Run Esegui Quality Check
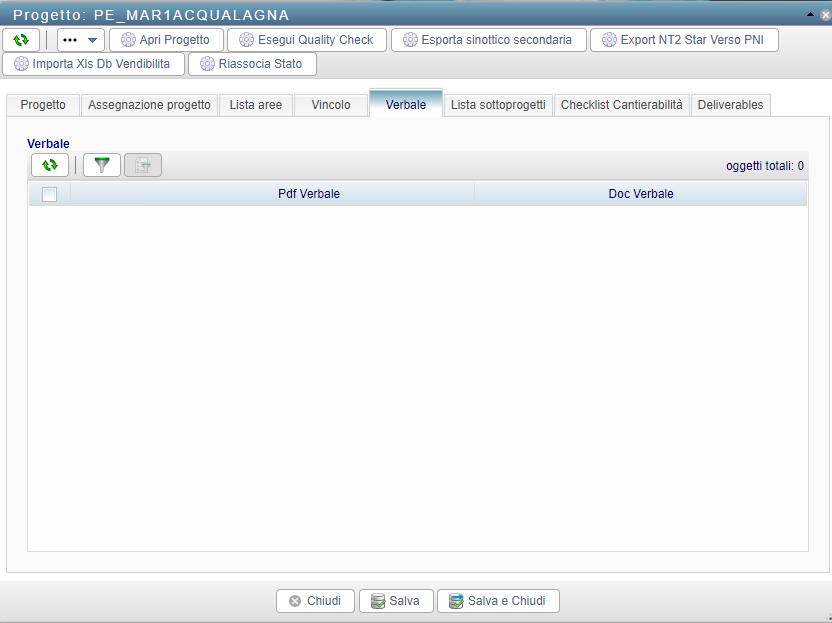This screenshot has width=832, height=623. (x=307, y=40)
